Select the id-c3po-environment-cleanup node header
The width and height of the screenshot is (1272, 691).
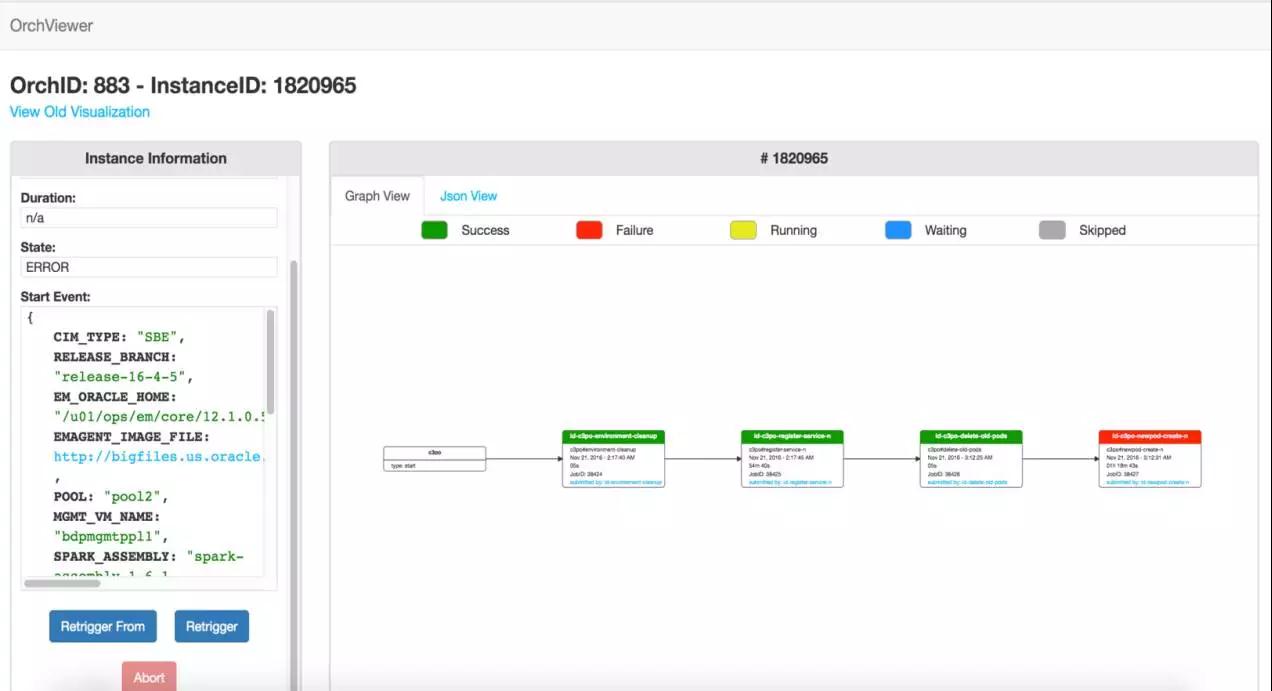[x=613, y=437]
